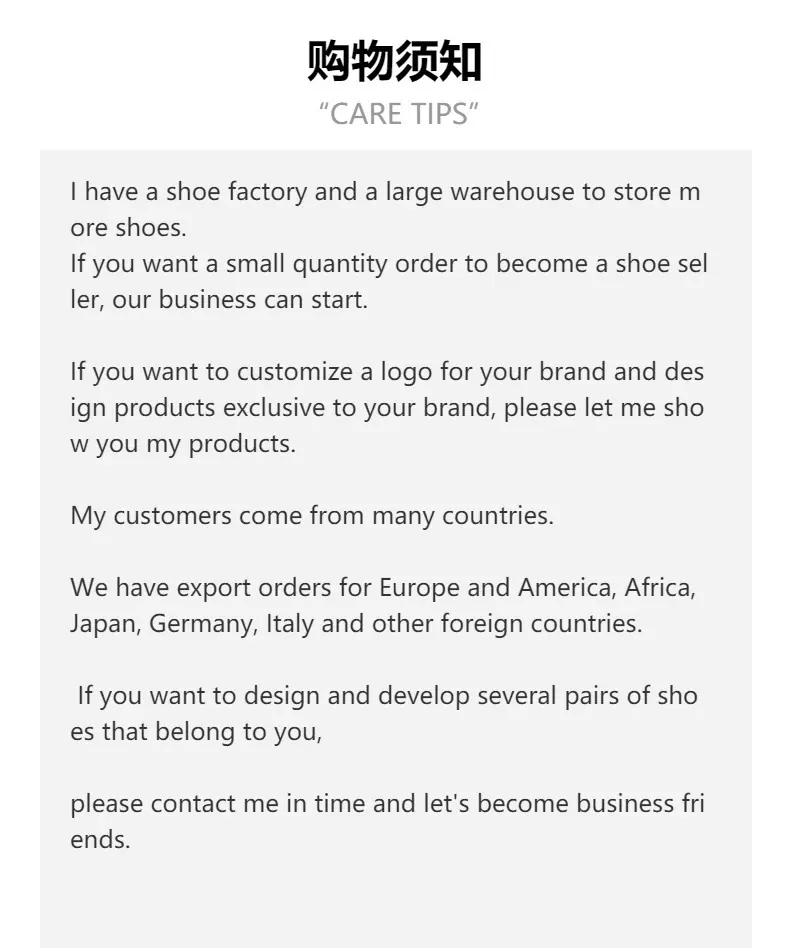Click the final line "ends."
790x948 pixels.
[100, 840]
